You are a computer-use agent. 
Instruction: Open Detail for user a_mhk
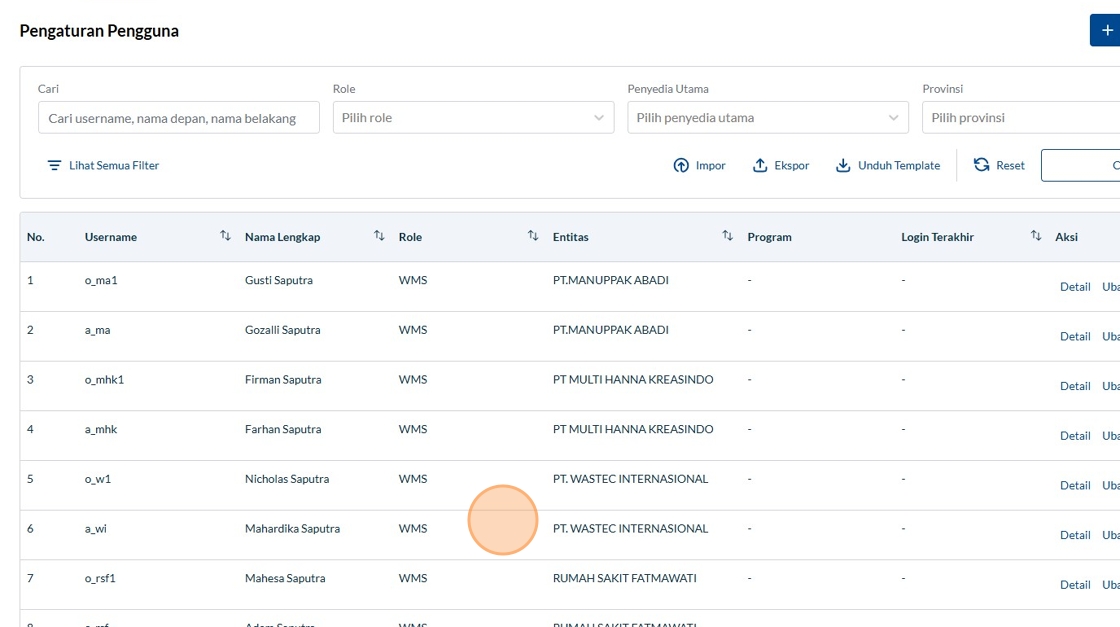(1074, 436)
